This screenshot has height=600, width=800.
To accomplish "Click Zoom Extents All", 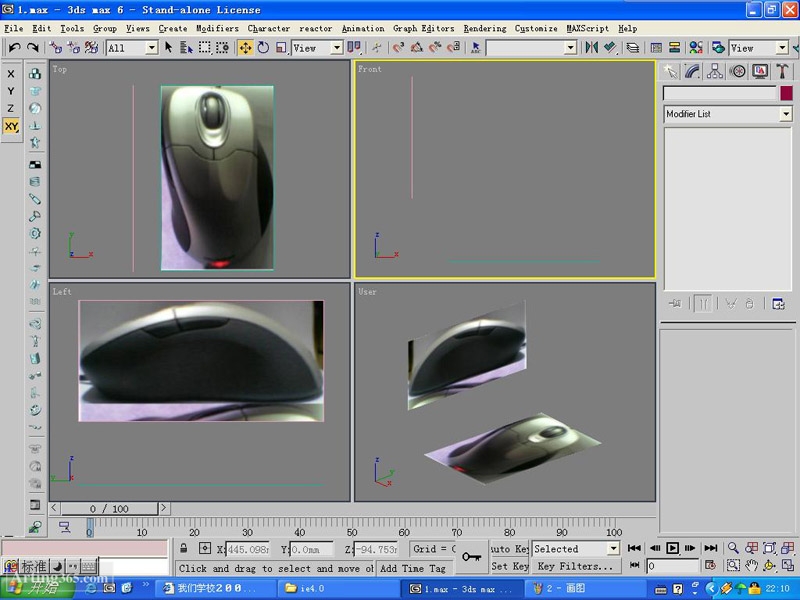I will click(x=786, y=547).
